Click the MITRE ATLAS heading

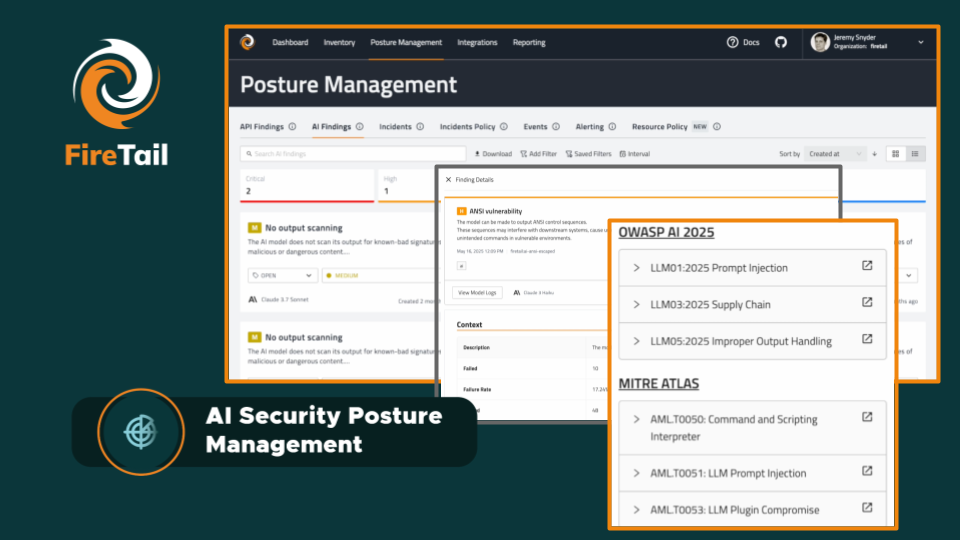click(x=658, y=383)
